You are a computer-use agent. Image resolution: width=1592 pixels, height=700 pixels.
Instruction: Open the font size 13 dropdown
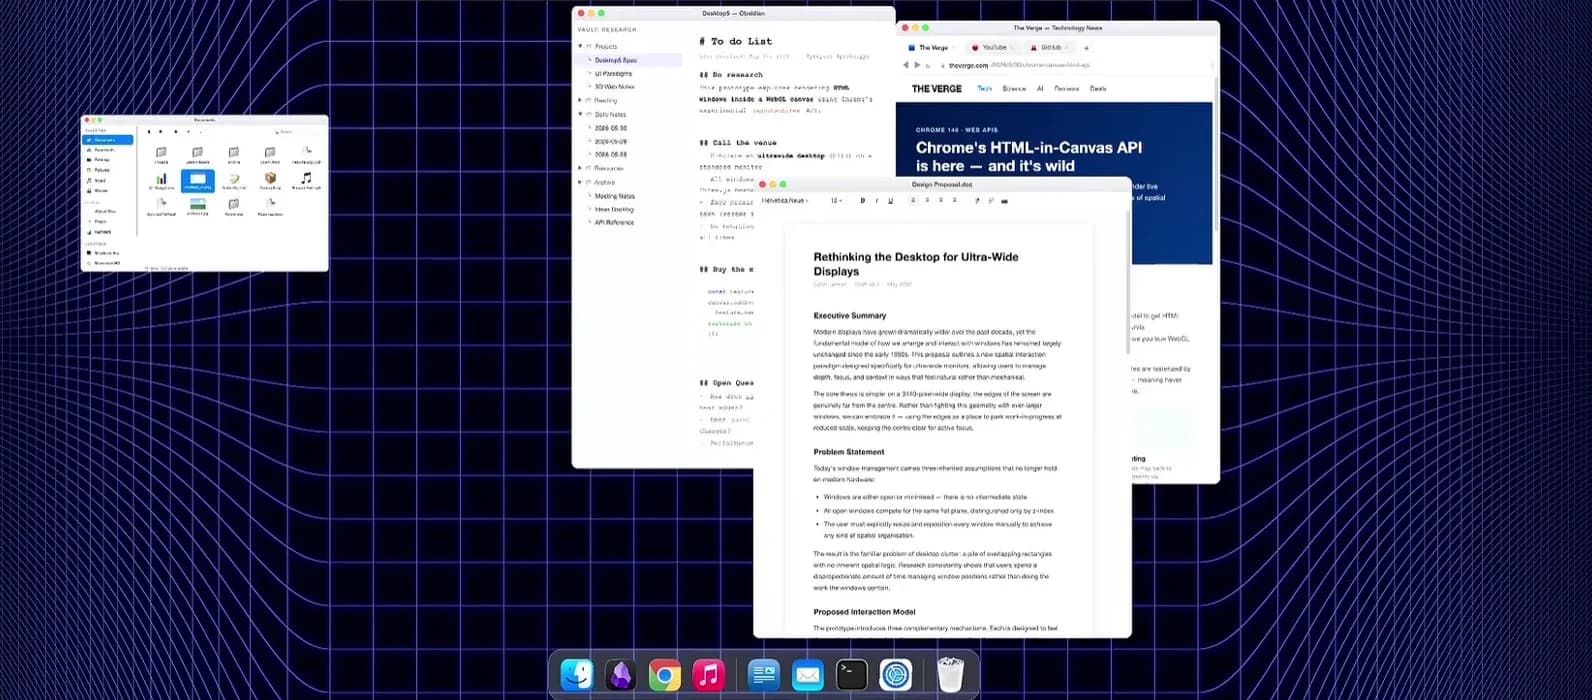tap(836, 200)
